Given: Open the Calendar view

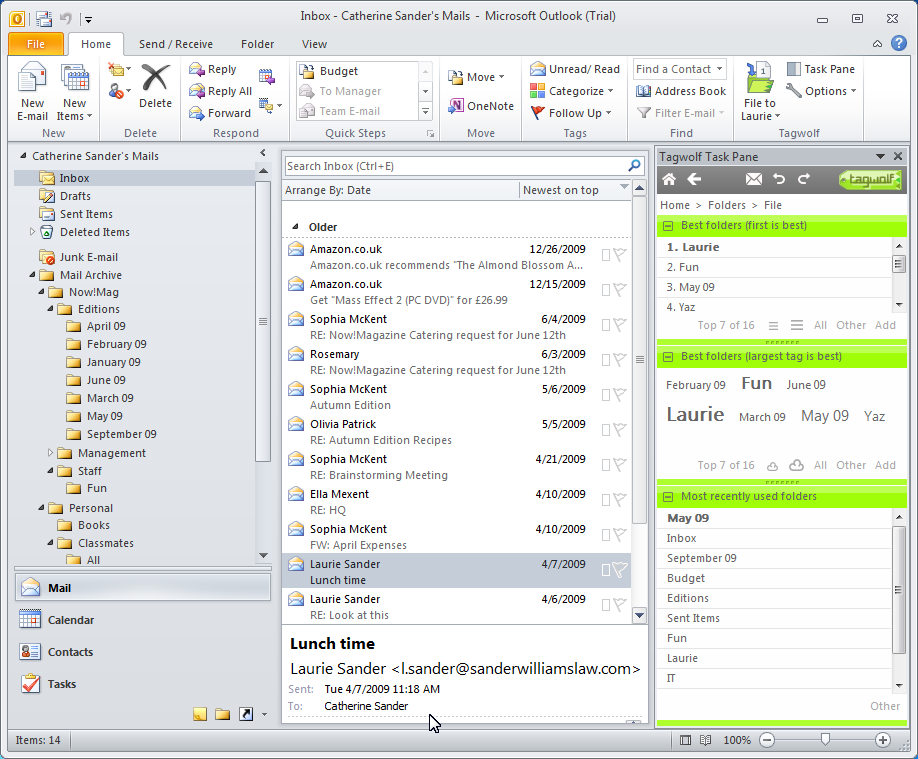Looking at the screenshot, I should point(143,620).
